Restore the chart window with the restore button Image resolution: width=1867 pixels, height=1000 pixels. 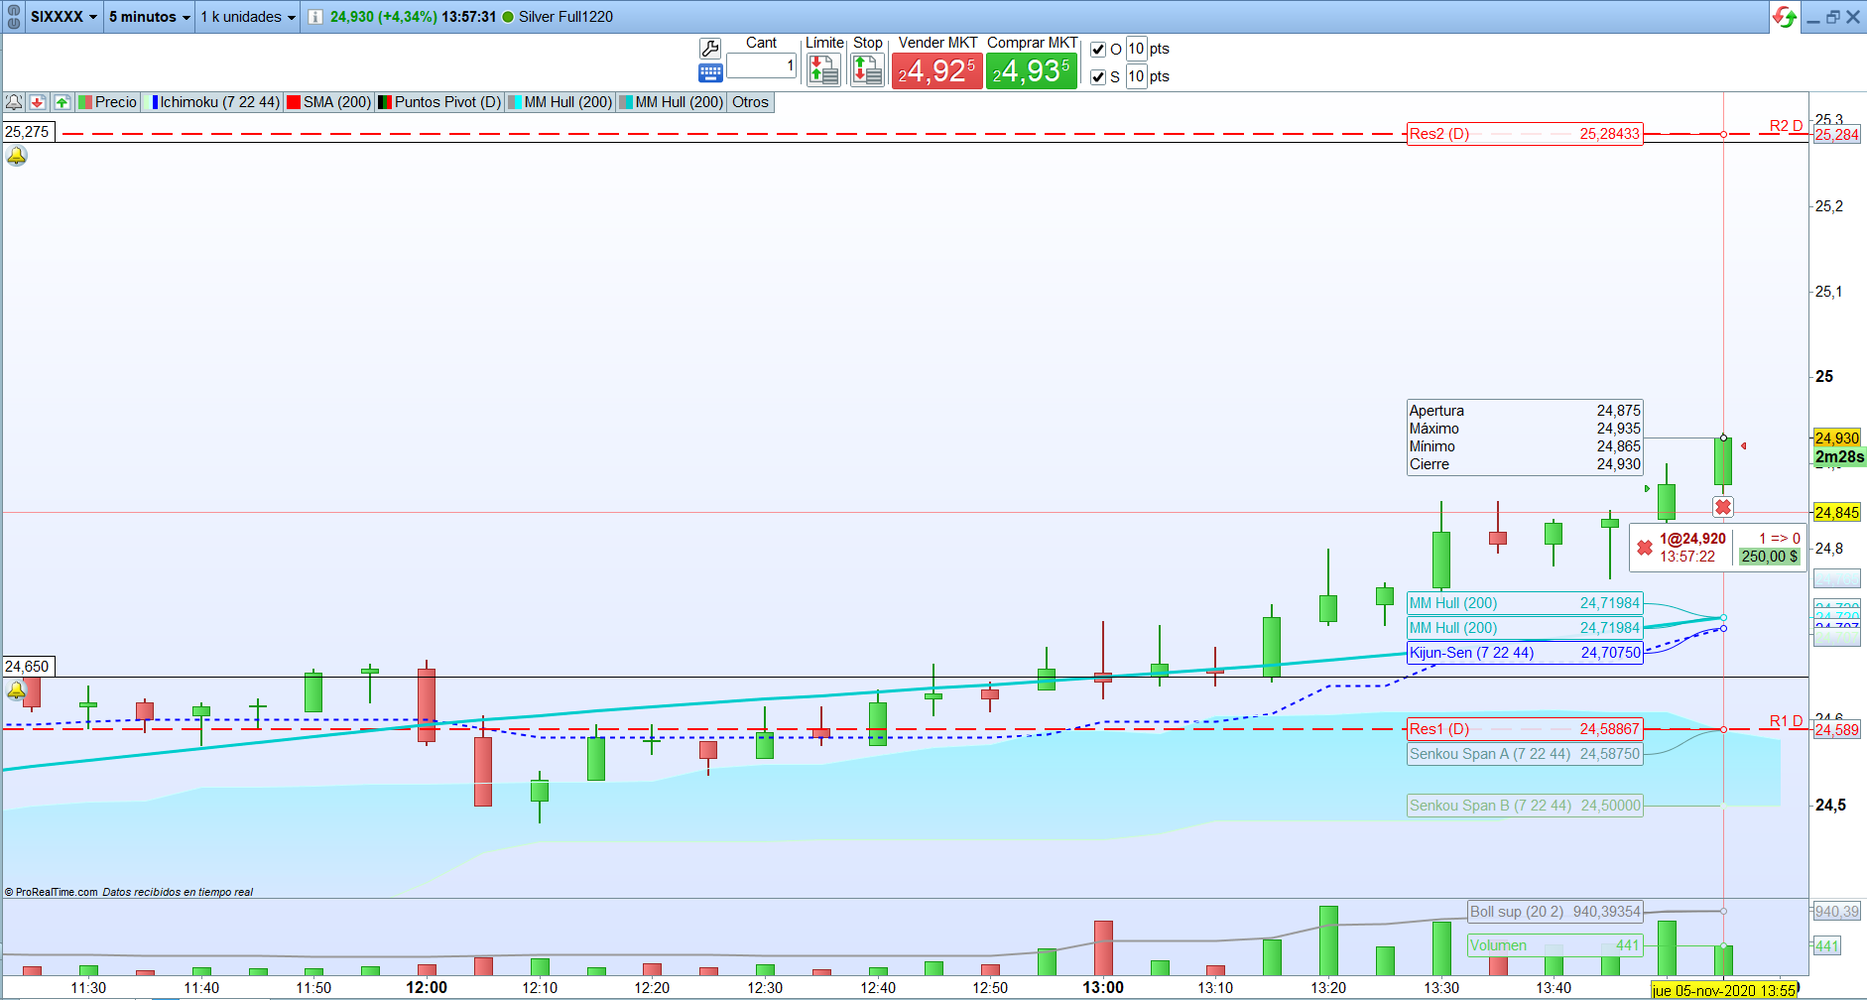(1833, 17)
